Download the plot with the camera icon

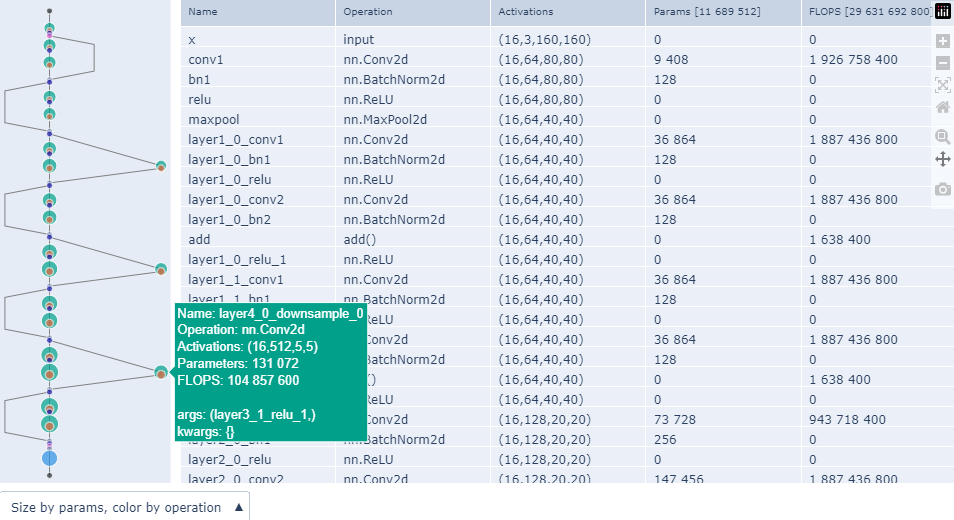coord(942,189)
